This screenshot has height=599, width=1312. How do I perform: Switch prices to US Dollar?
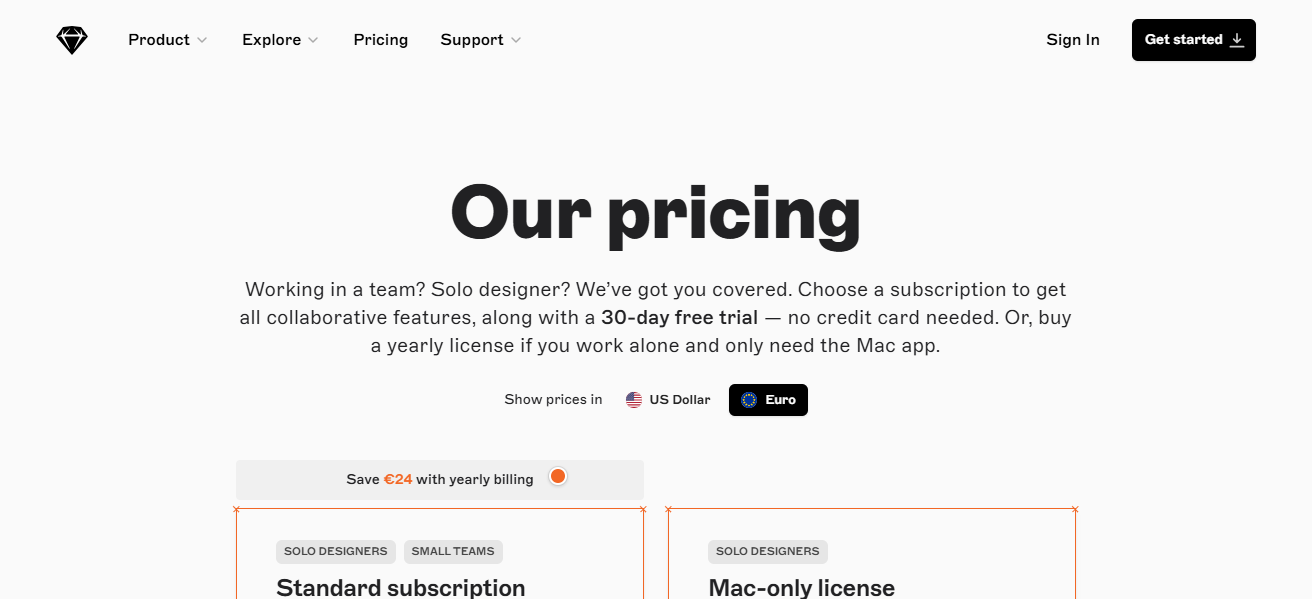(679, 400)
